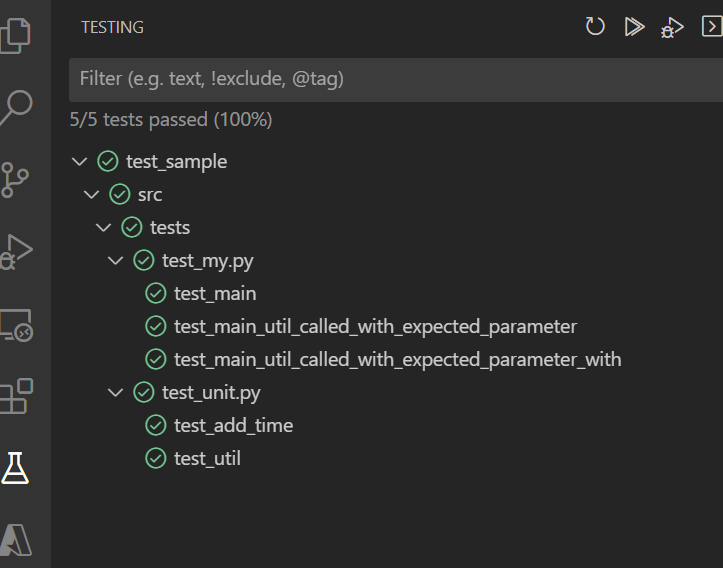Select the test_sample label

(177, 162)
